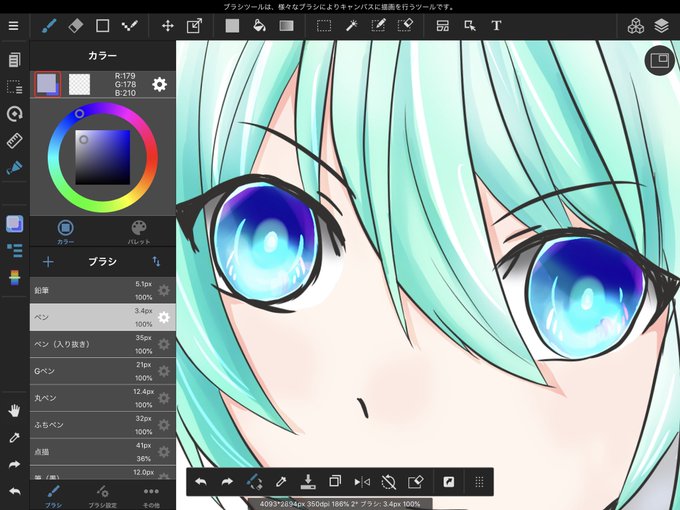Select the Gペン brush
Viewport: 680px width, 510px height.
click(x=103, y=371)
